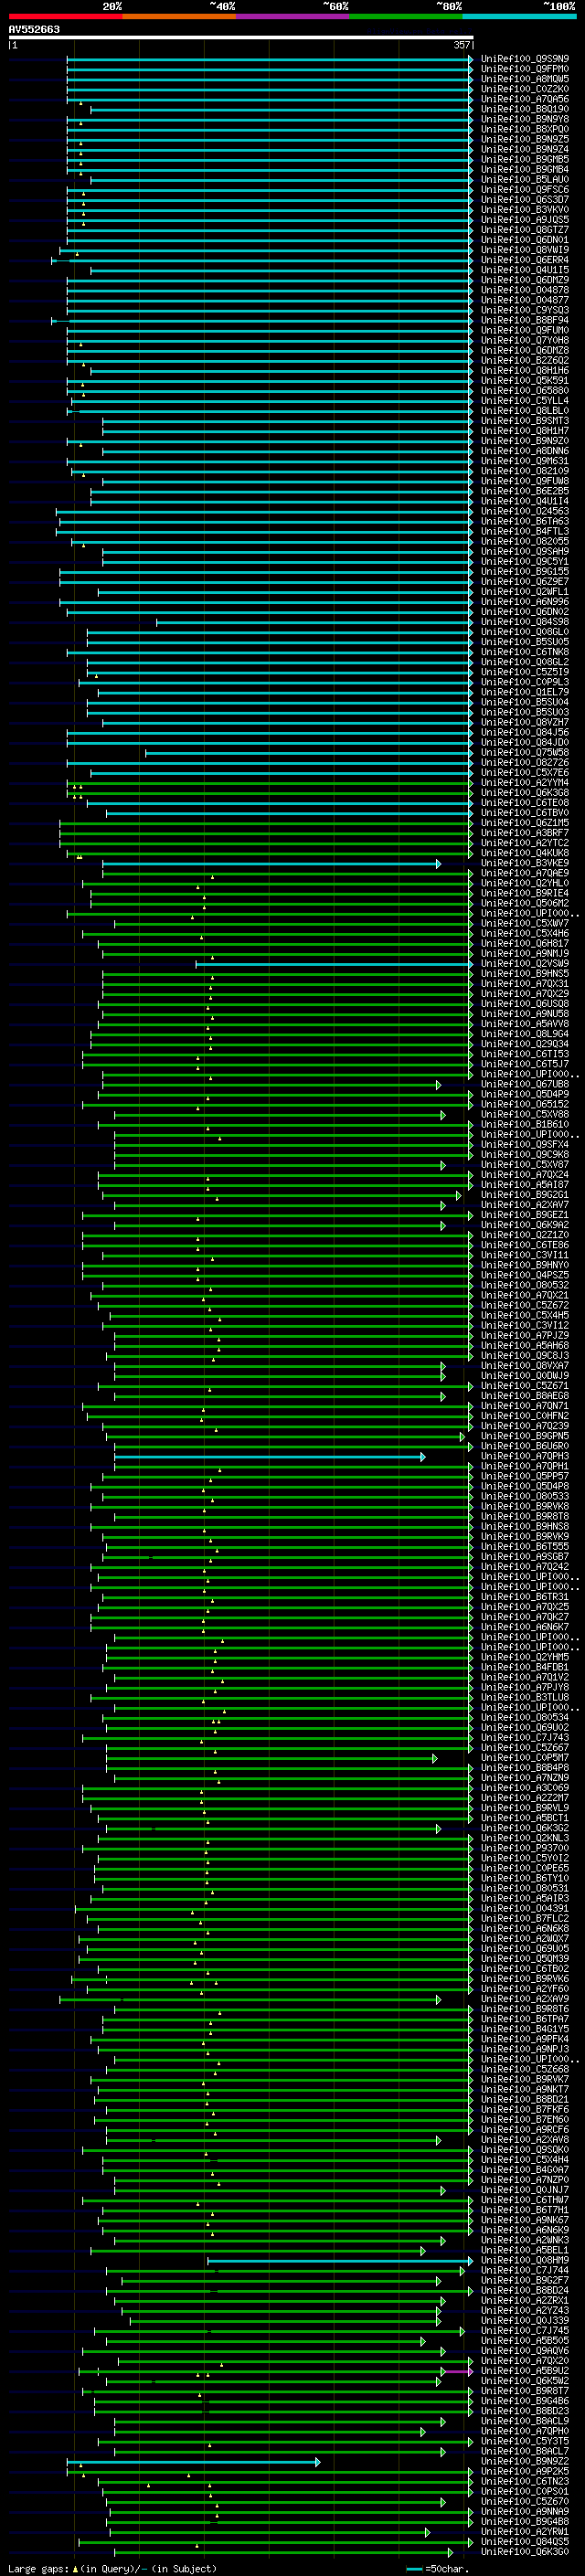Open hit UniRef100_A8MQW5
Viewport: 585px width, 2576px height.
pyautogui.click(x=525, y=79)
